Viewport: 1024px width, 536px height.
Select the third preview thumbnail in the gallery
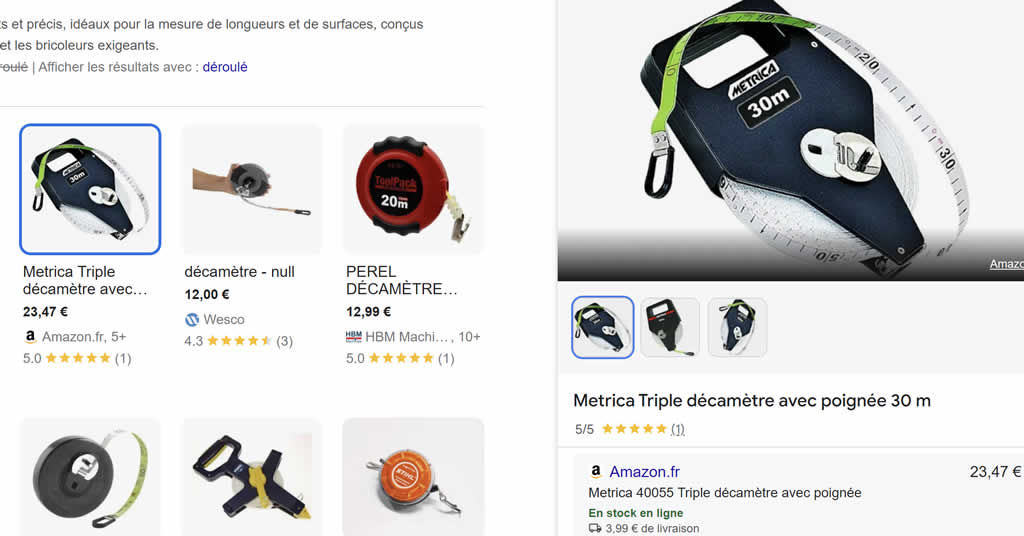coord(737,327)
